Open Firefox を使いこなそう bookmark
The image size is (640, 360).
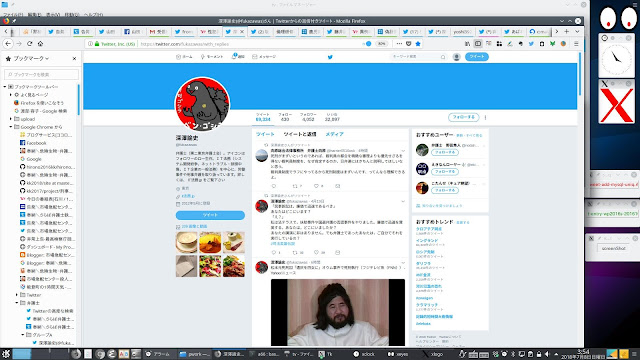39,103
